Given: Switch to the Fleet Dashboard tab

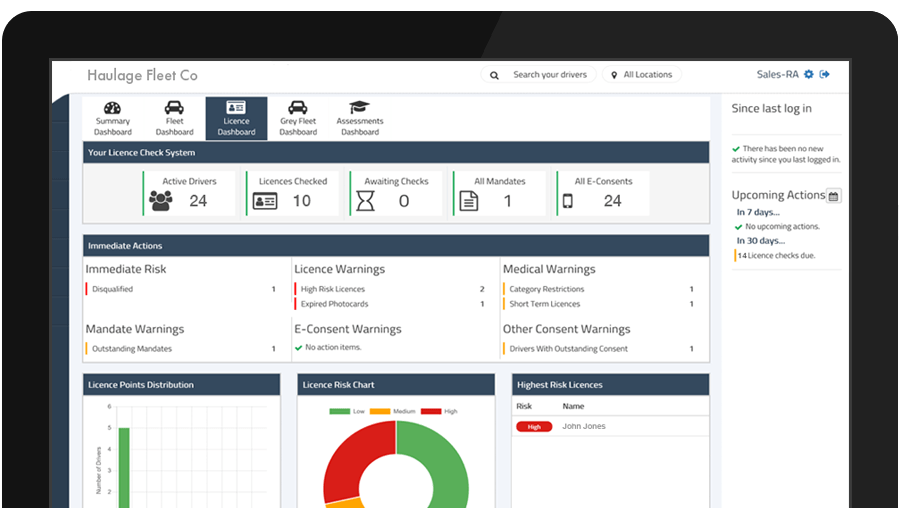Looking at the screenshot, I should 174,118.
